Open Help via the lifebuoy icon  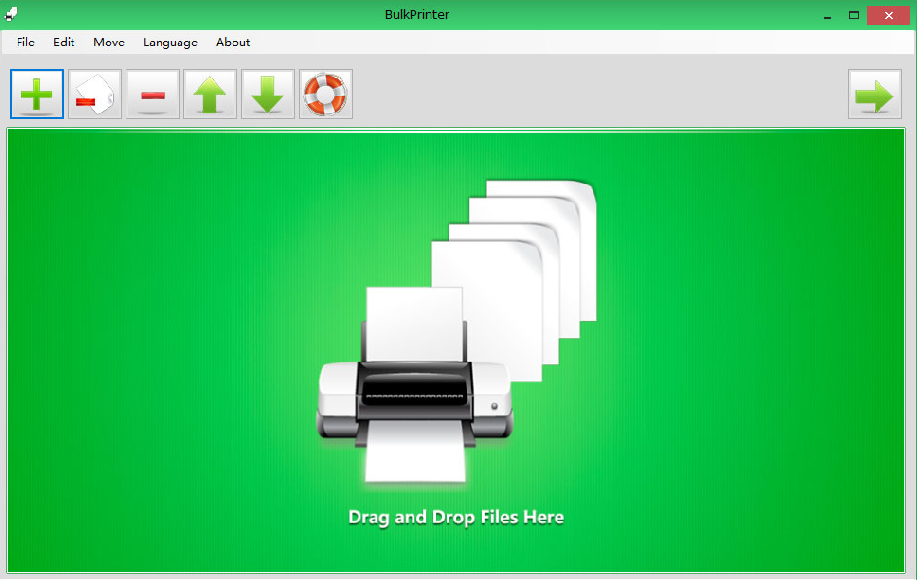pos(325,93)
